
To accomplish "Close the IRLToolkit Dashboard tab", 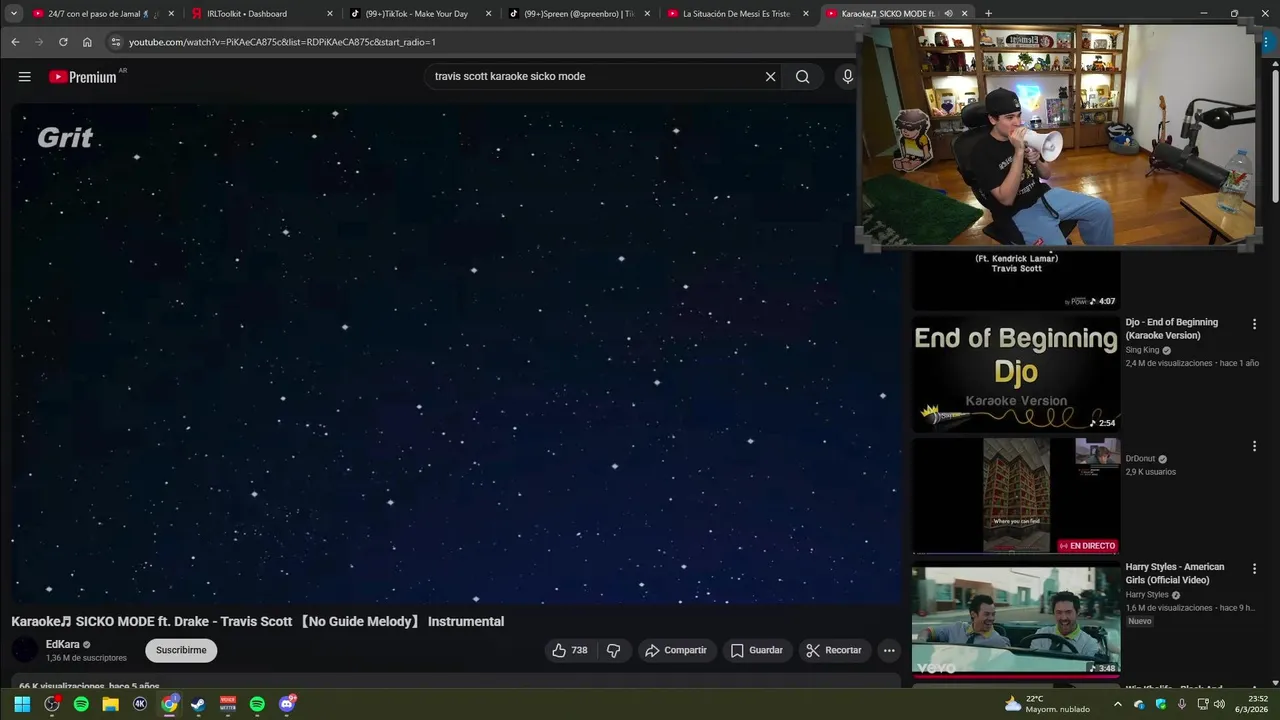I will (x=330, y=14).
